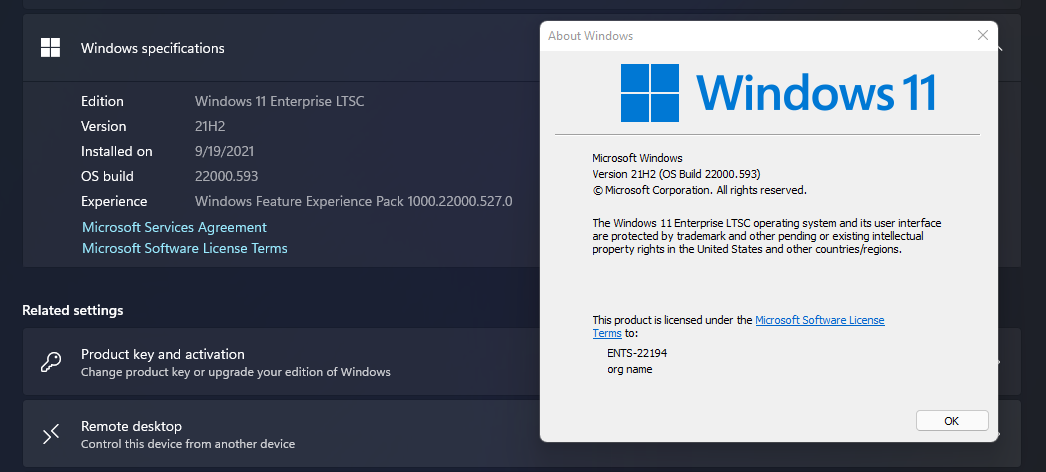1046x472 pixels.
Task: Click the org name text in dialog
Action: [630, 369]
